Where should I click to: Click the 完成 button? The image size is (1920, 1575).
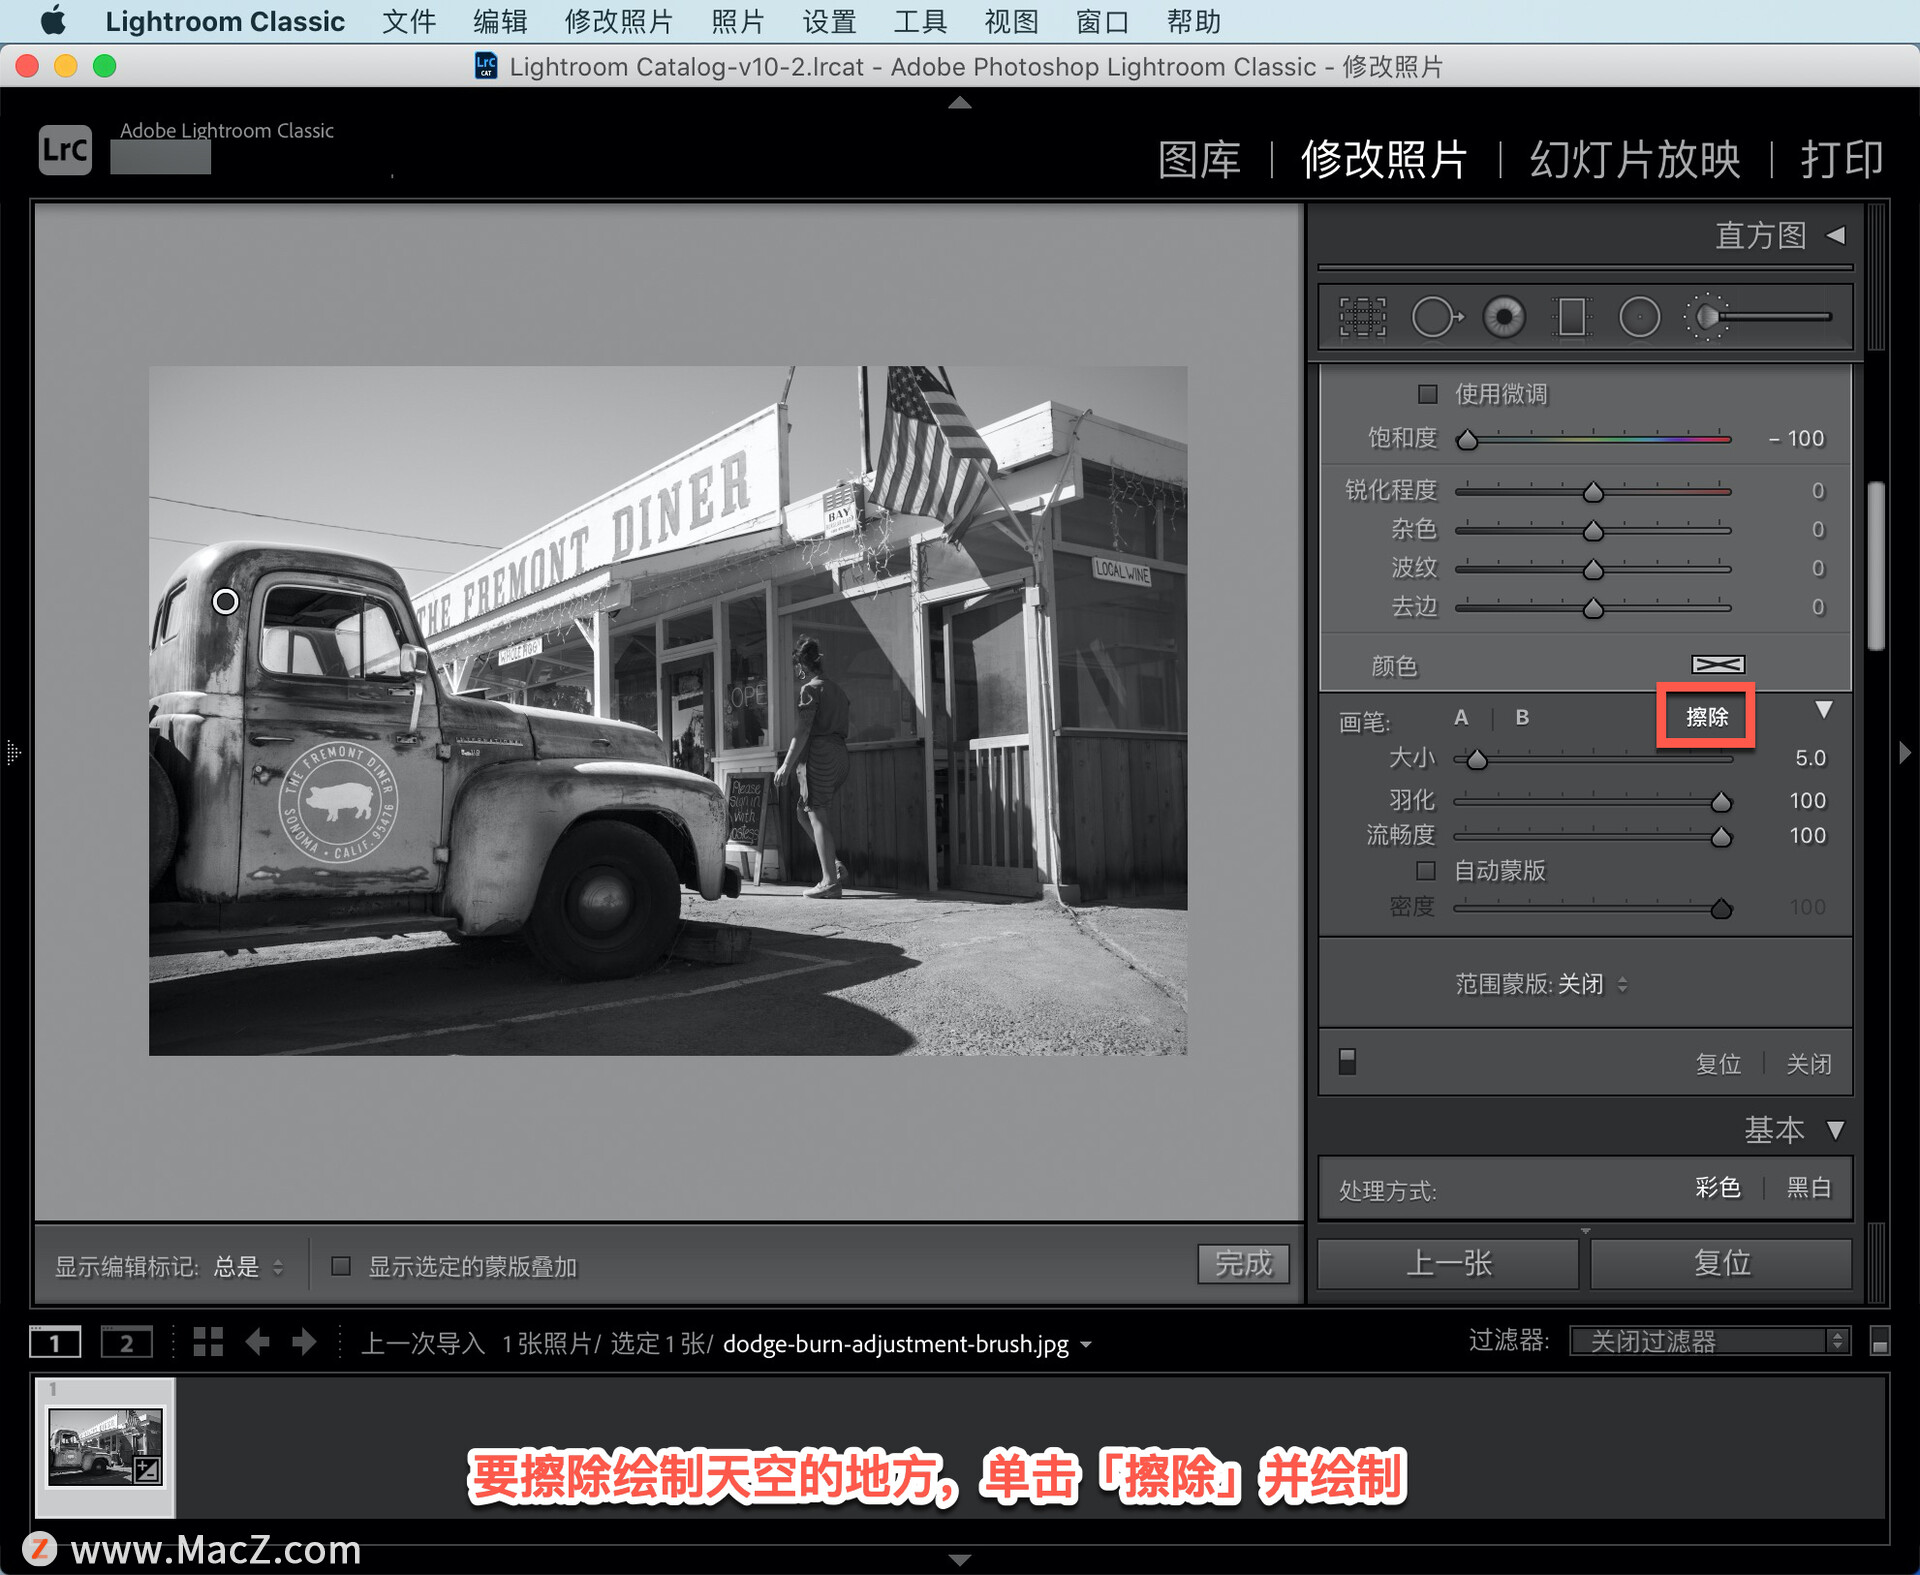pyautogui.click(x=1243, y=1263)
